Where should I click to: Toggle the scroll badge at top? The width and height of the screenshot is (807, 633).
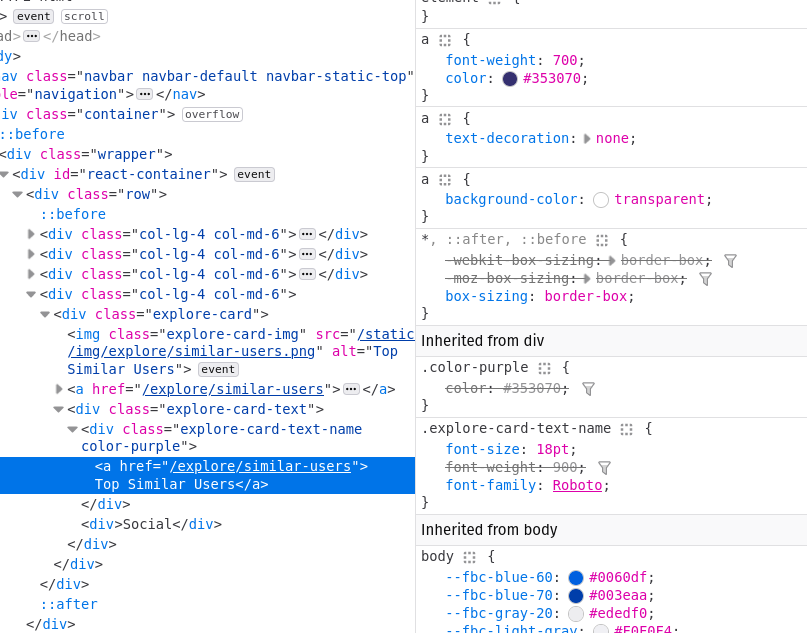click(x=84, y=16)
